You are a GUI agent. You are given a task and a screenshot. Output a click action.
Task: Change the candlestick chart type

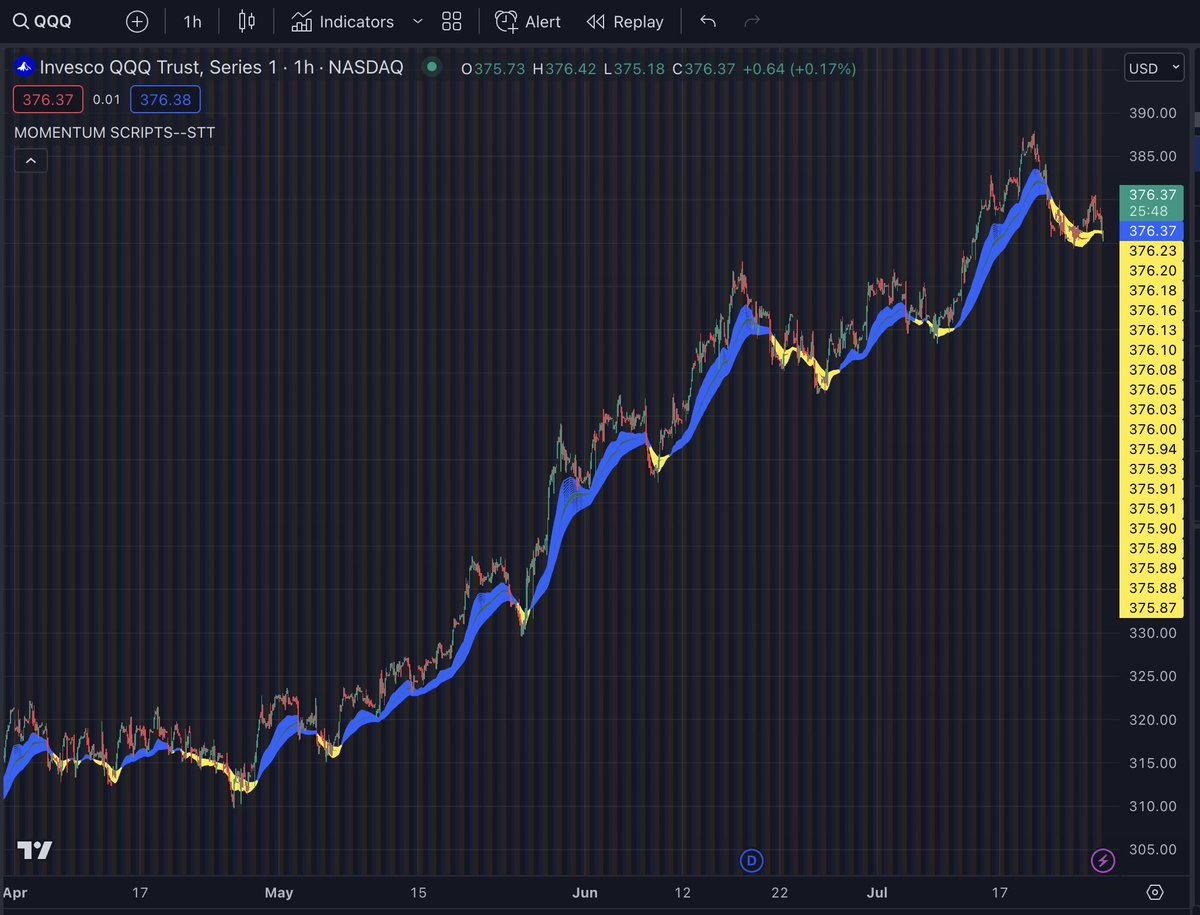pyautogui.click(x=247, y=21)
